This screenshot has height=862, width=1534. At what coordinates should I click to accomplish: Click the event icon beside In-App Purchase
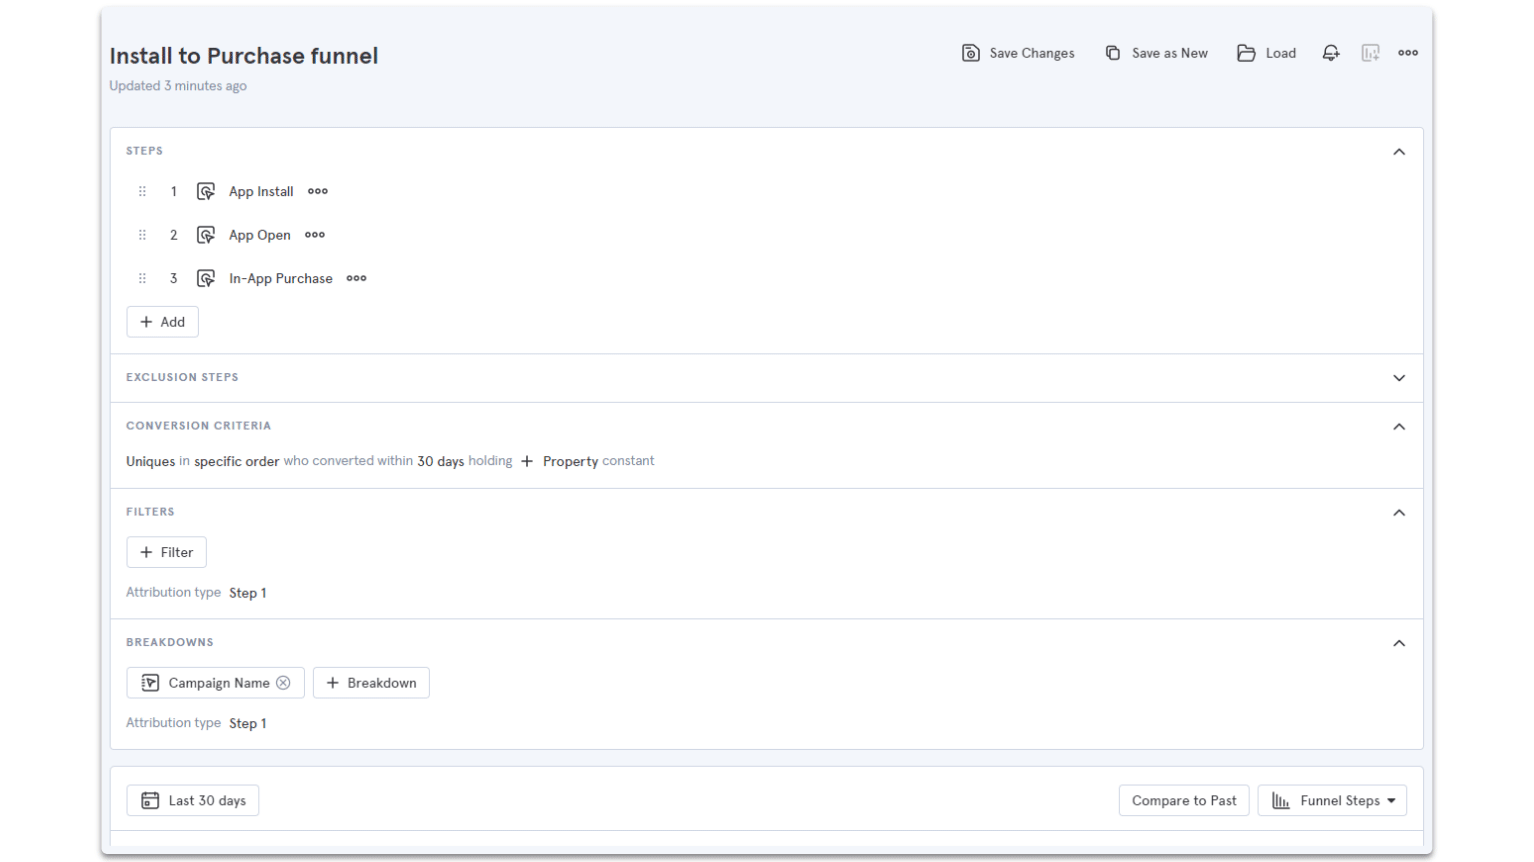click(206, 278)
